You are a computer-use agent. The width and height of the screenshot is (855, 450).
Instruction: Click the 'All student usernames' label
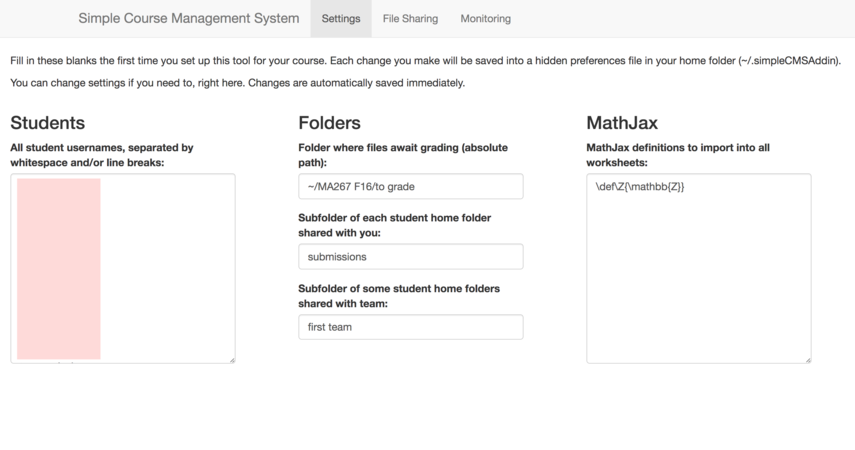(x=102, y=155)
